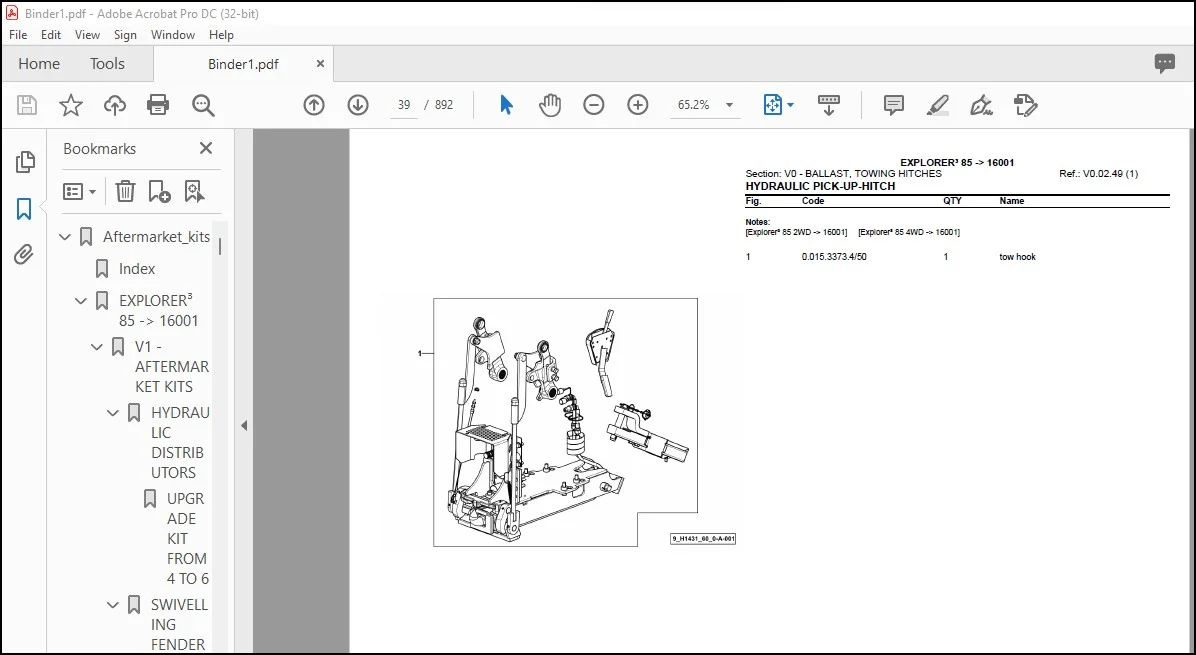Click the stamp and edit tool icon
Image resolution: width=1196 pixels, height=655 pixels.
(x=1025, y=105)
